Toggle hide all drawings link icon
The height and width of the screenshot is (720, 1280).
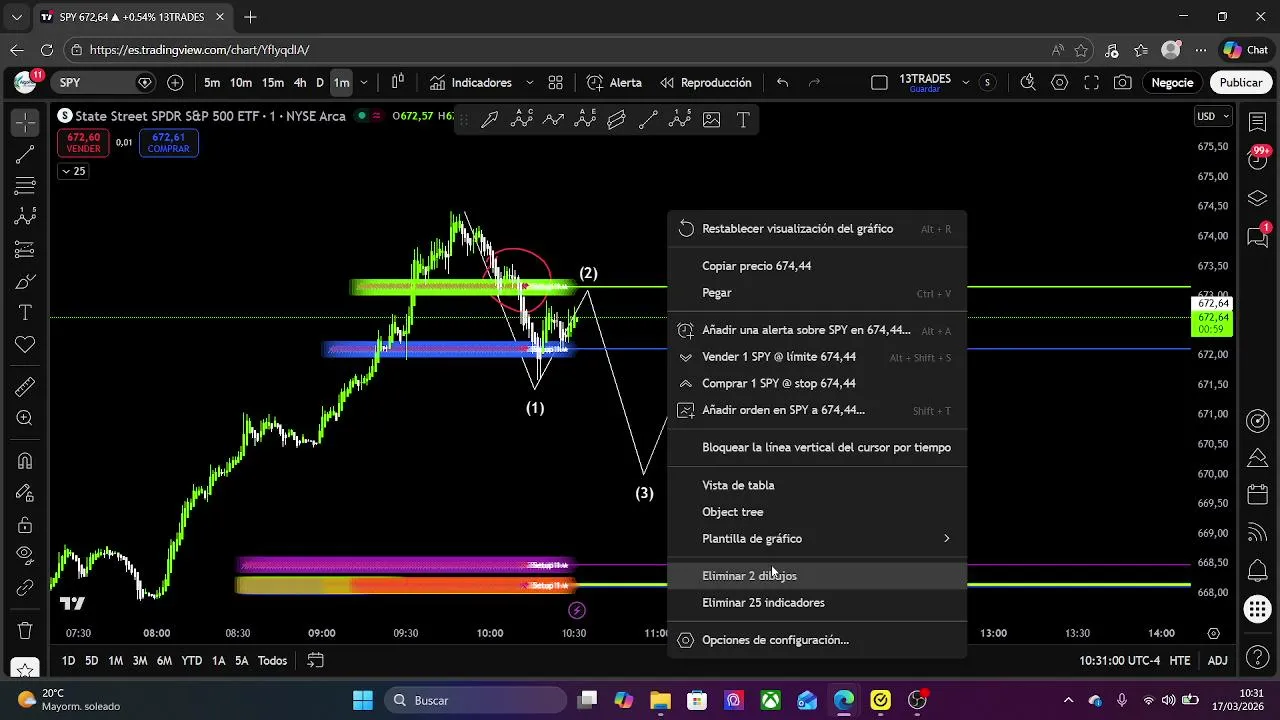pos(25,587)
